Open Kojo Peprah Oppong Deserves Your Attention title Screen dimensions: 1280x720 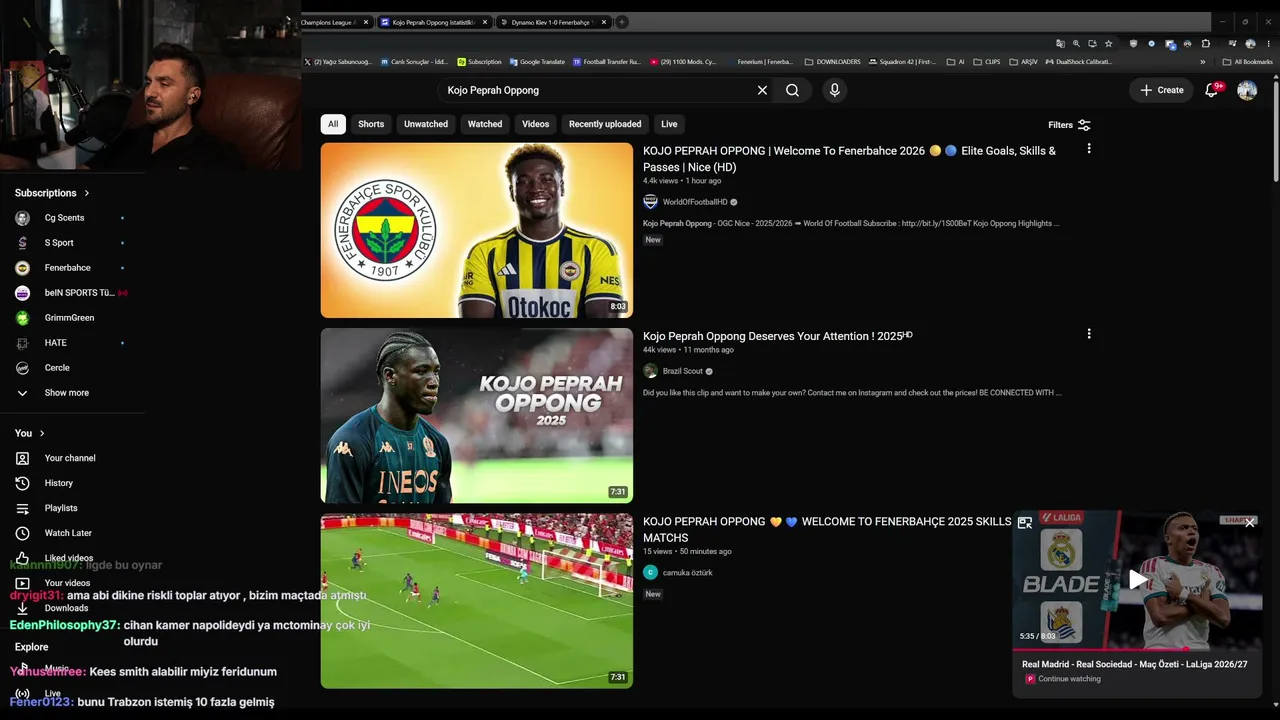(x=778, y=336)
